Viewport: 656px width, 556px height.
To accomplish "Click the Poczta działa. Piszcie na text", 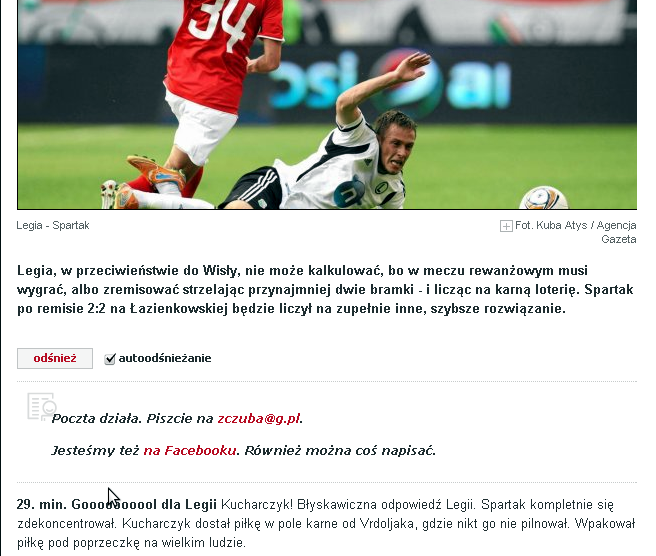I will pos(133,418).
